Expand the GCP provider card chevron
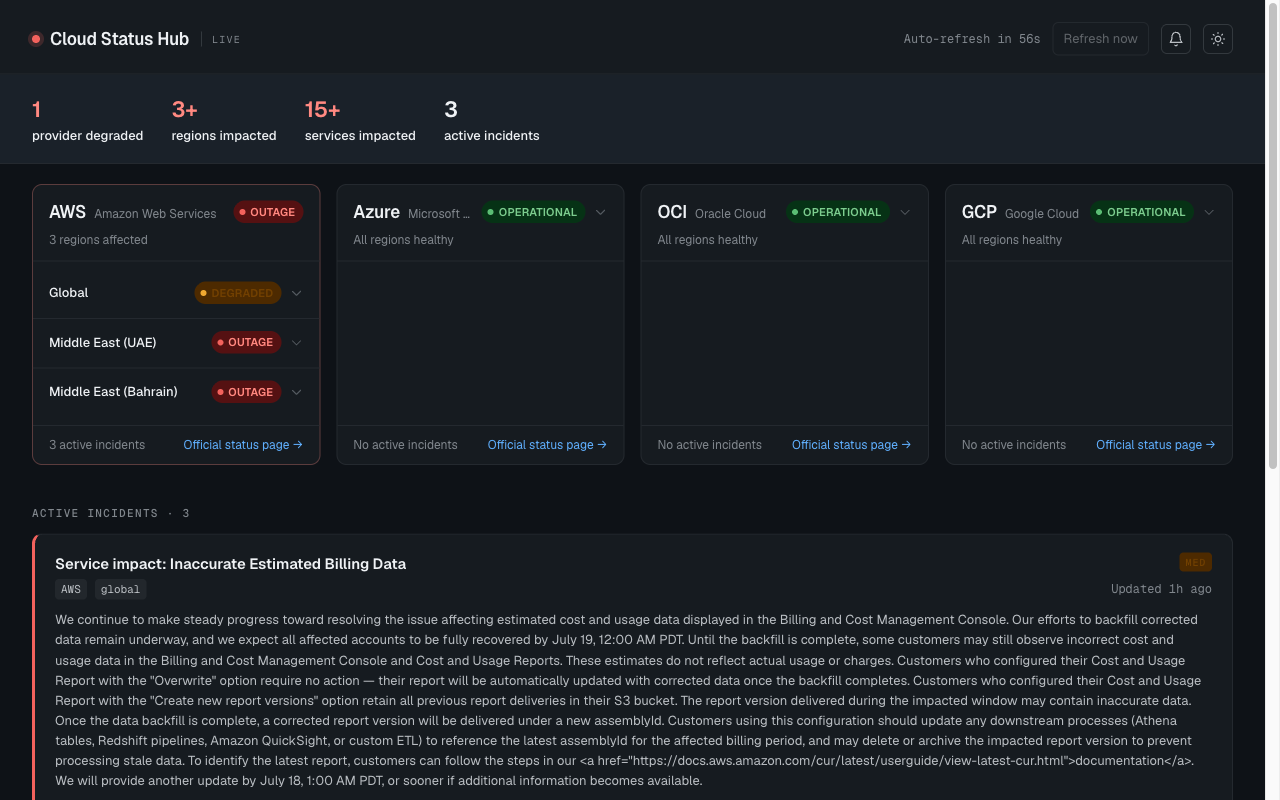Viewport: 1280px width, 800px height. (1209, 212)
